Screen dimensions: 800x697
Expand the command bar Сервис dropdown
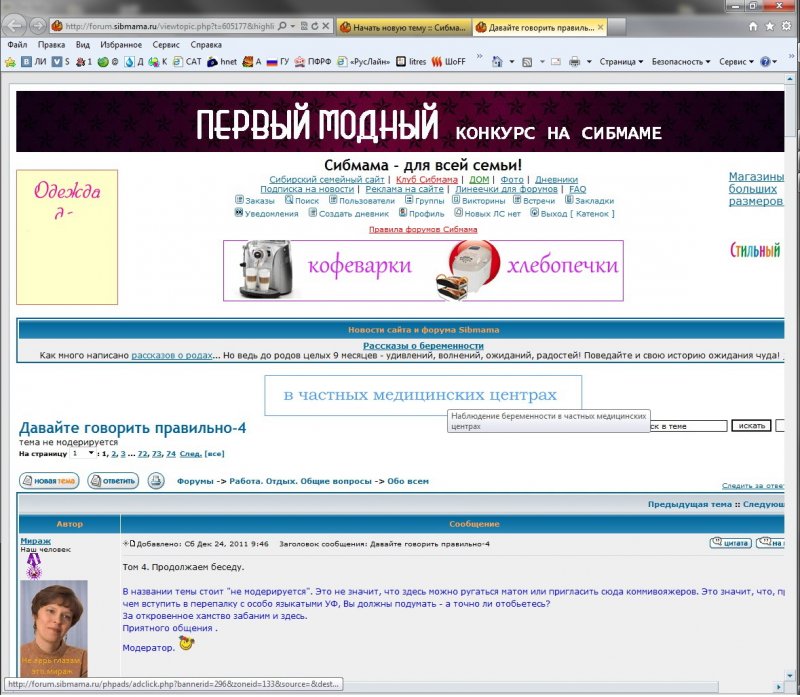click(x=736, y=62)
